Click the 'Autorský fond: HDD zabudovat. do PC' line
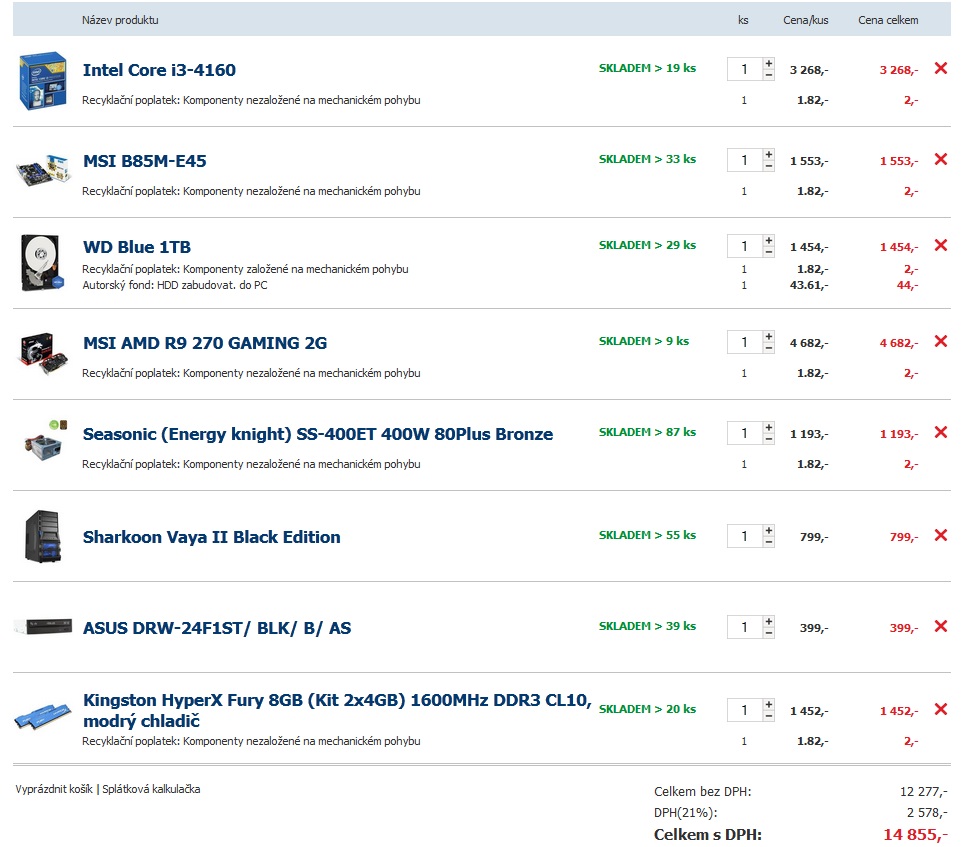 click(x=175, y=285)
